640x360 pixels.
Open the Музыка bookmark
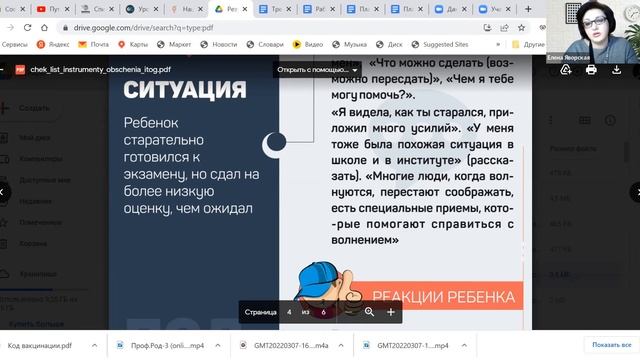tap(349, 44)
